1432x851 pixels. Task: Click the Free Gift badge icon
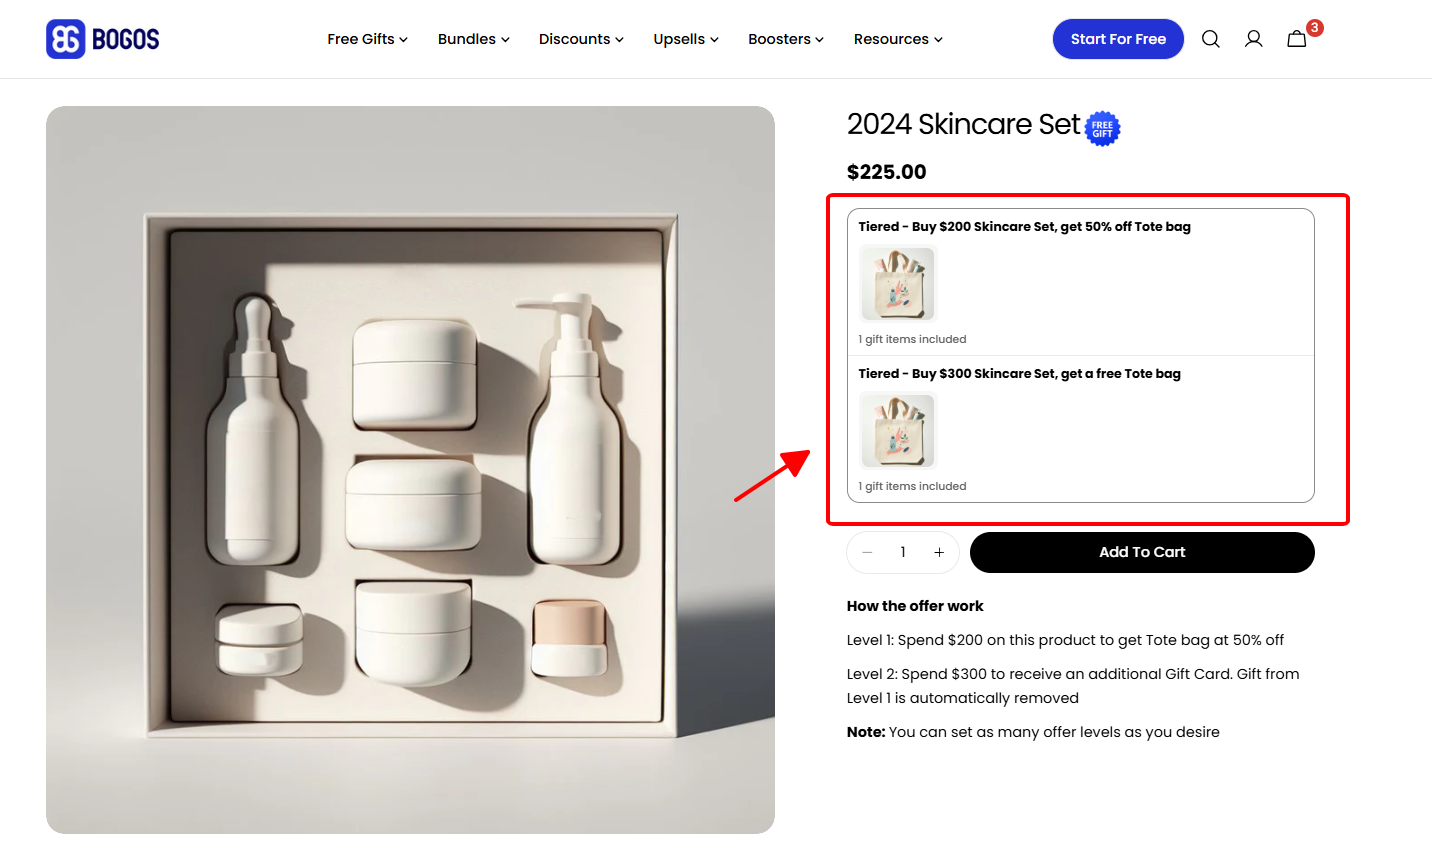1102,129
